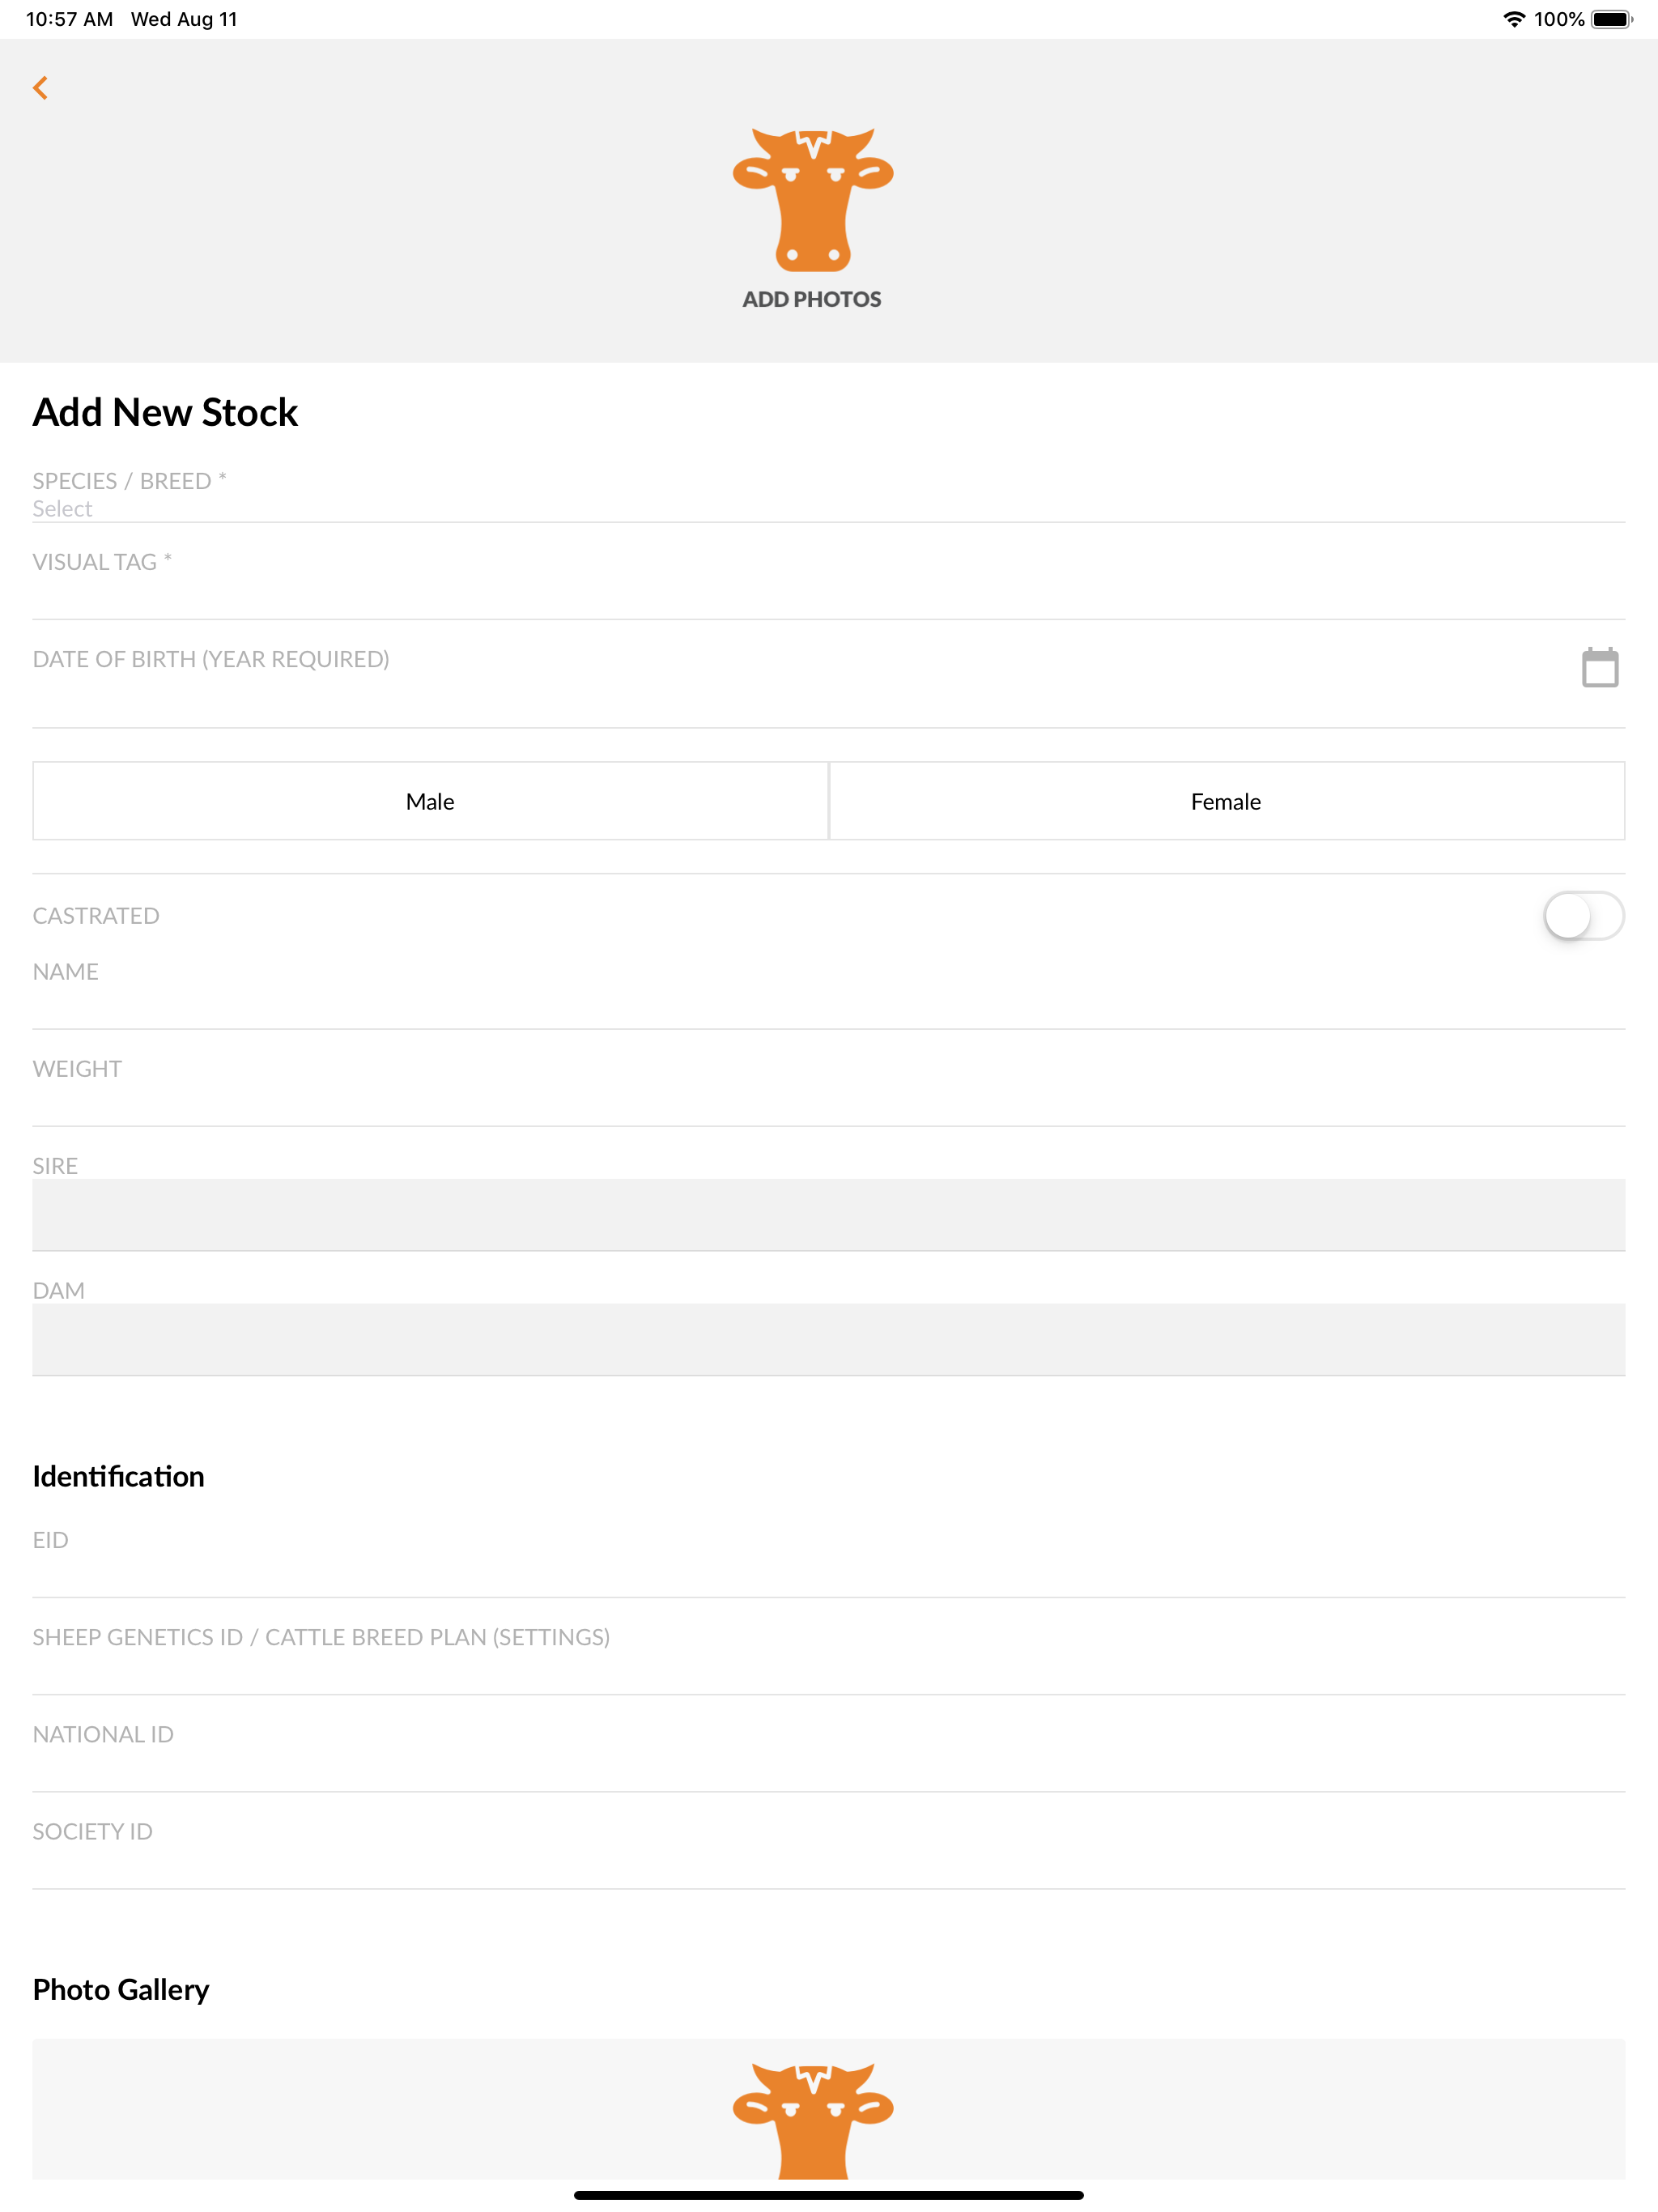Focus the EID input field

point(828,1560)
